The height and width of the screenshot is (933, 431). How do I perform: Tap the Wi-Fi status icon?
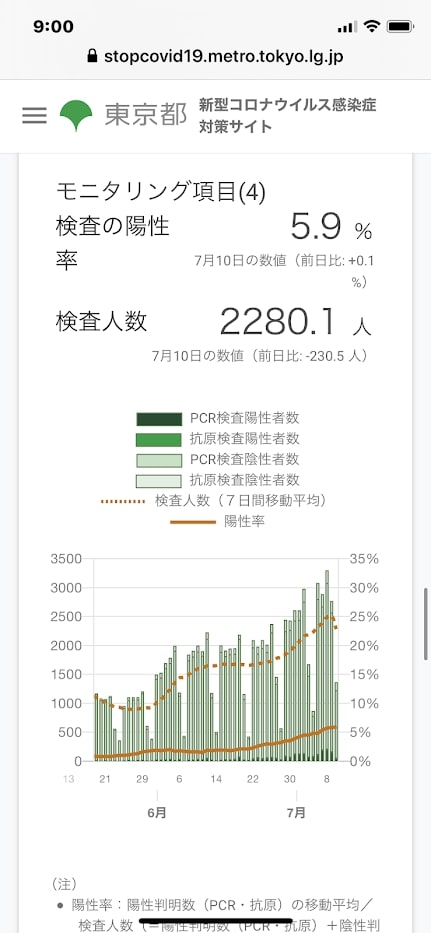[x=373, y=26]
